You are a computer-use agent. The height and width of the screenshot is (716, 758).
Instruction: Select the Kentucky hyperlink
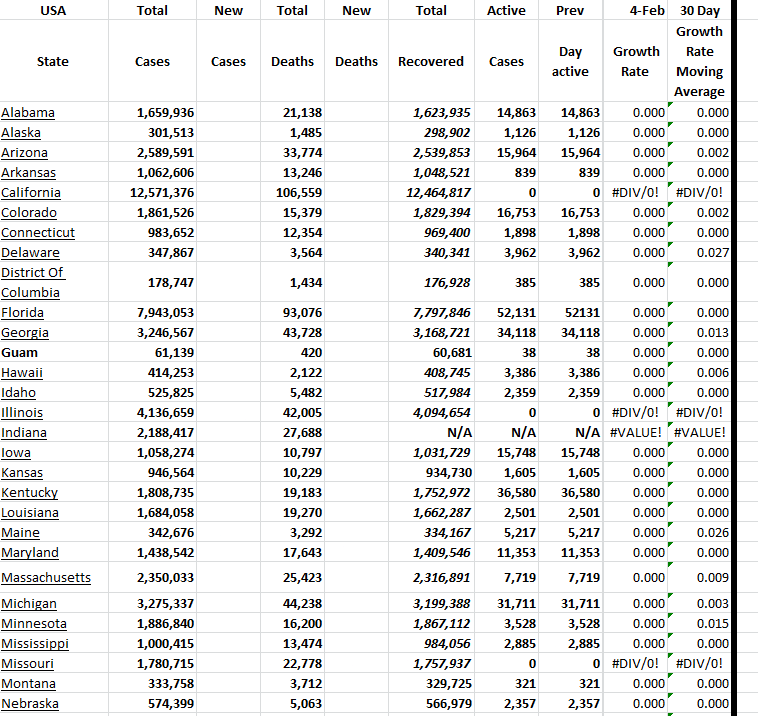point(29,492)
